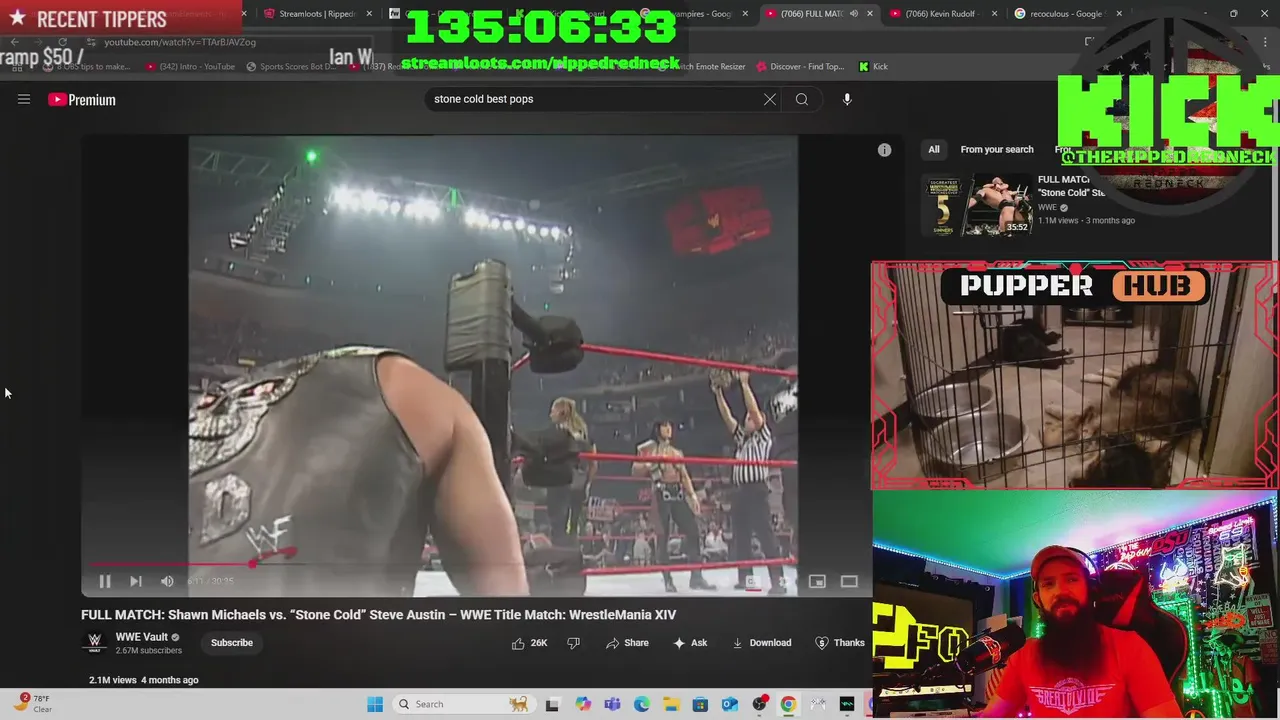Select the 'All' filter chip in suggestions

[x=933, y=150]
